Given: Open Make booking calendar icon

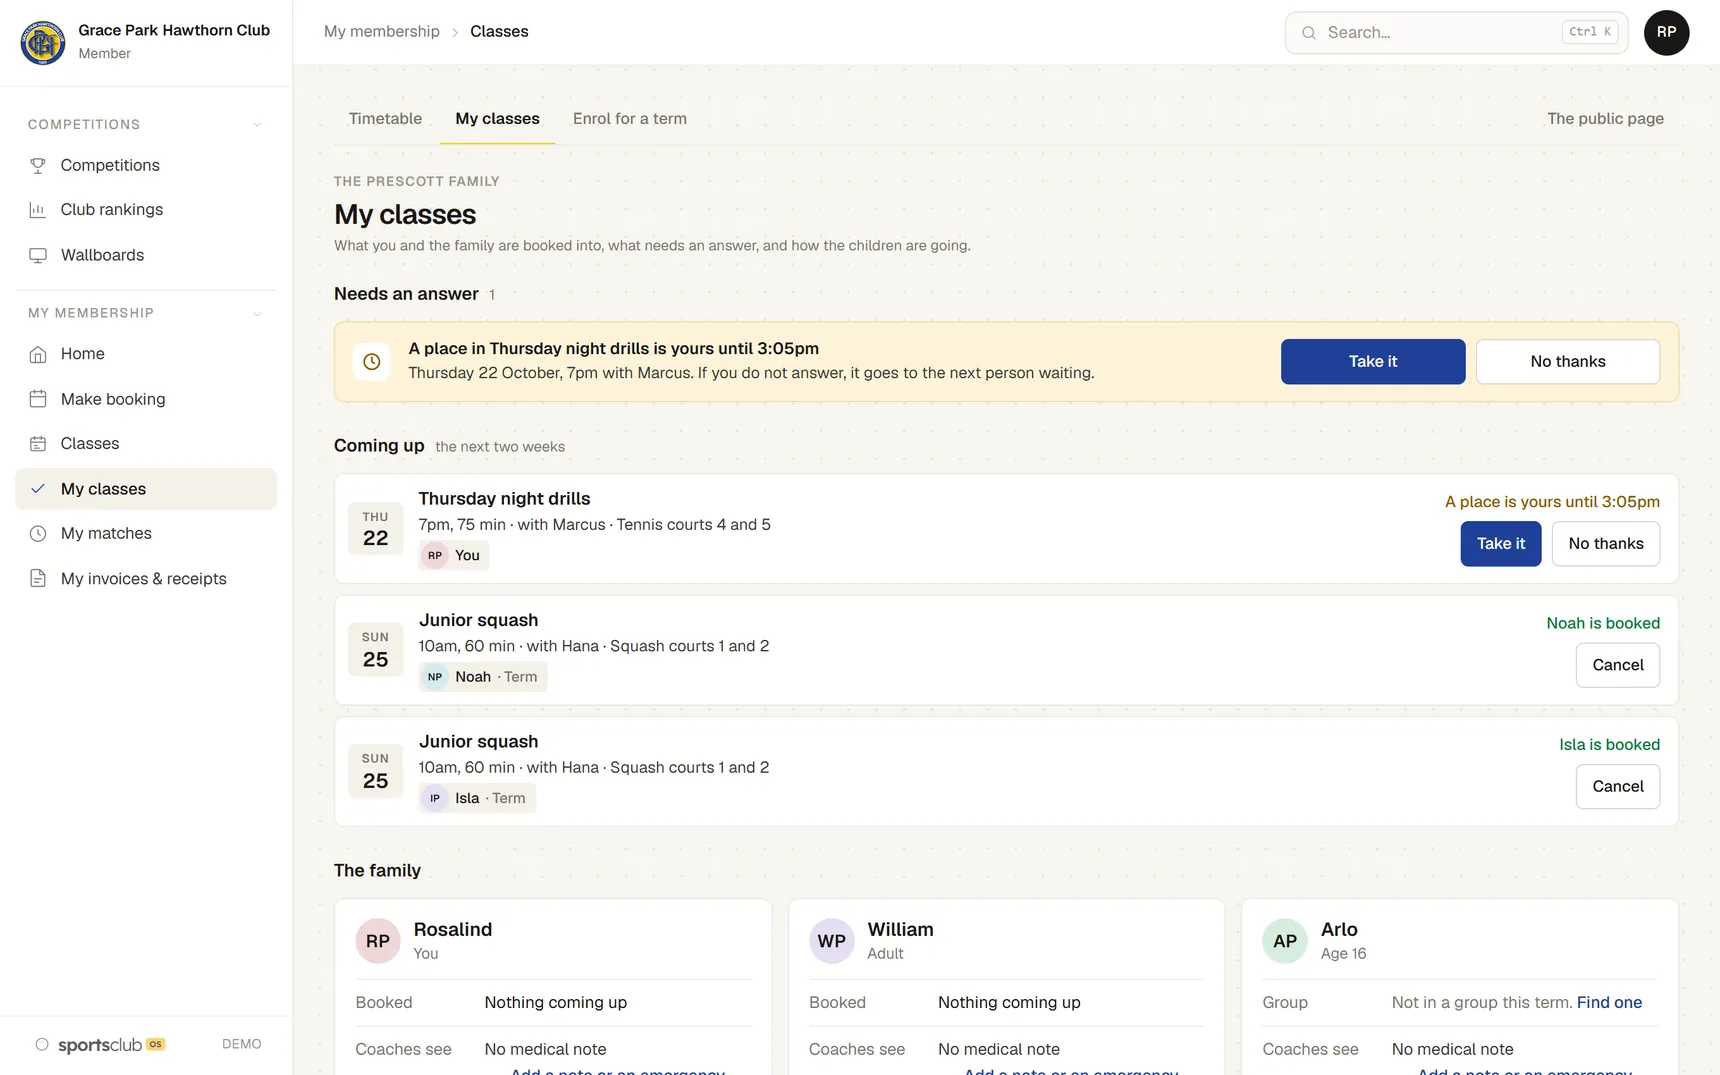Looking at the screenshot, I should 38,399.
